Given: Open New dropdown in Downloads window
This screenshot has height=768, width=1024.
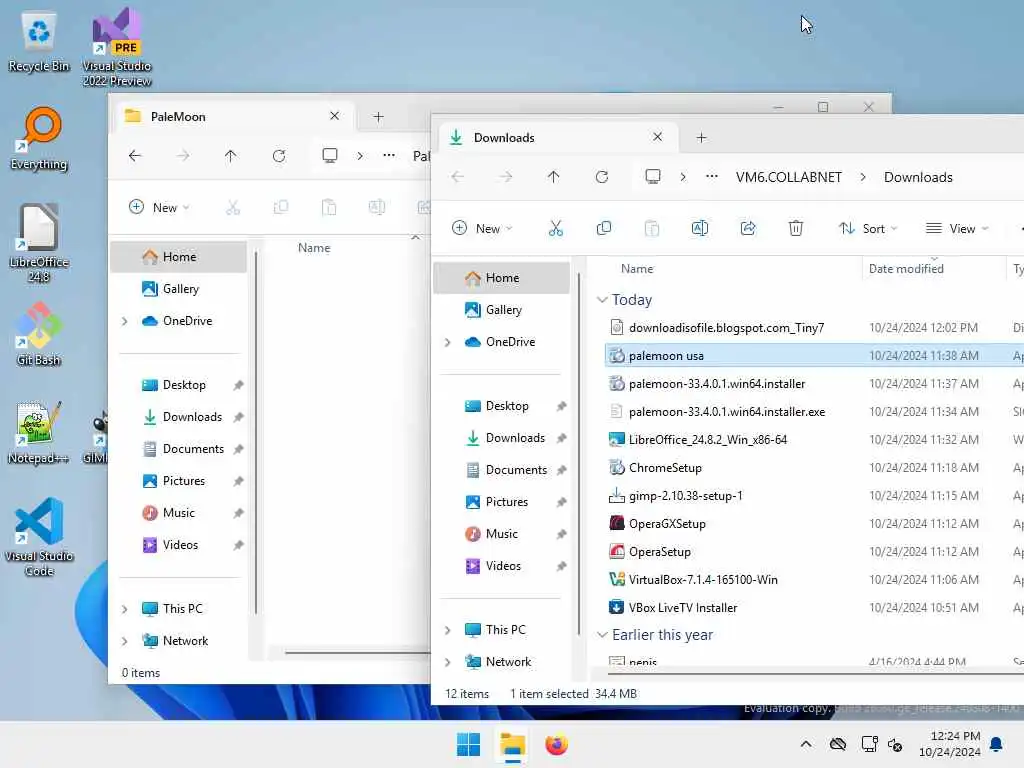Looking at the screenshot, I should (482, 228).
